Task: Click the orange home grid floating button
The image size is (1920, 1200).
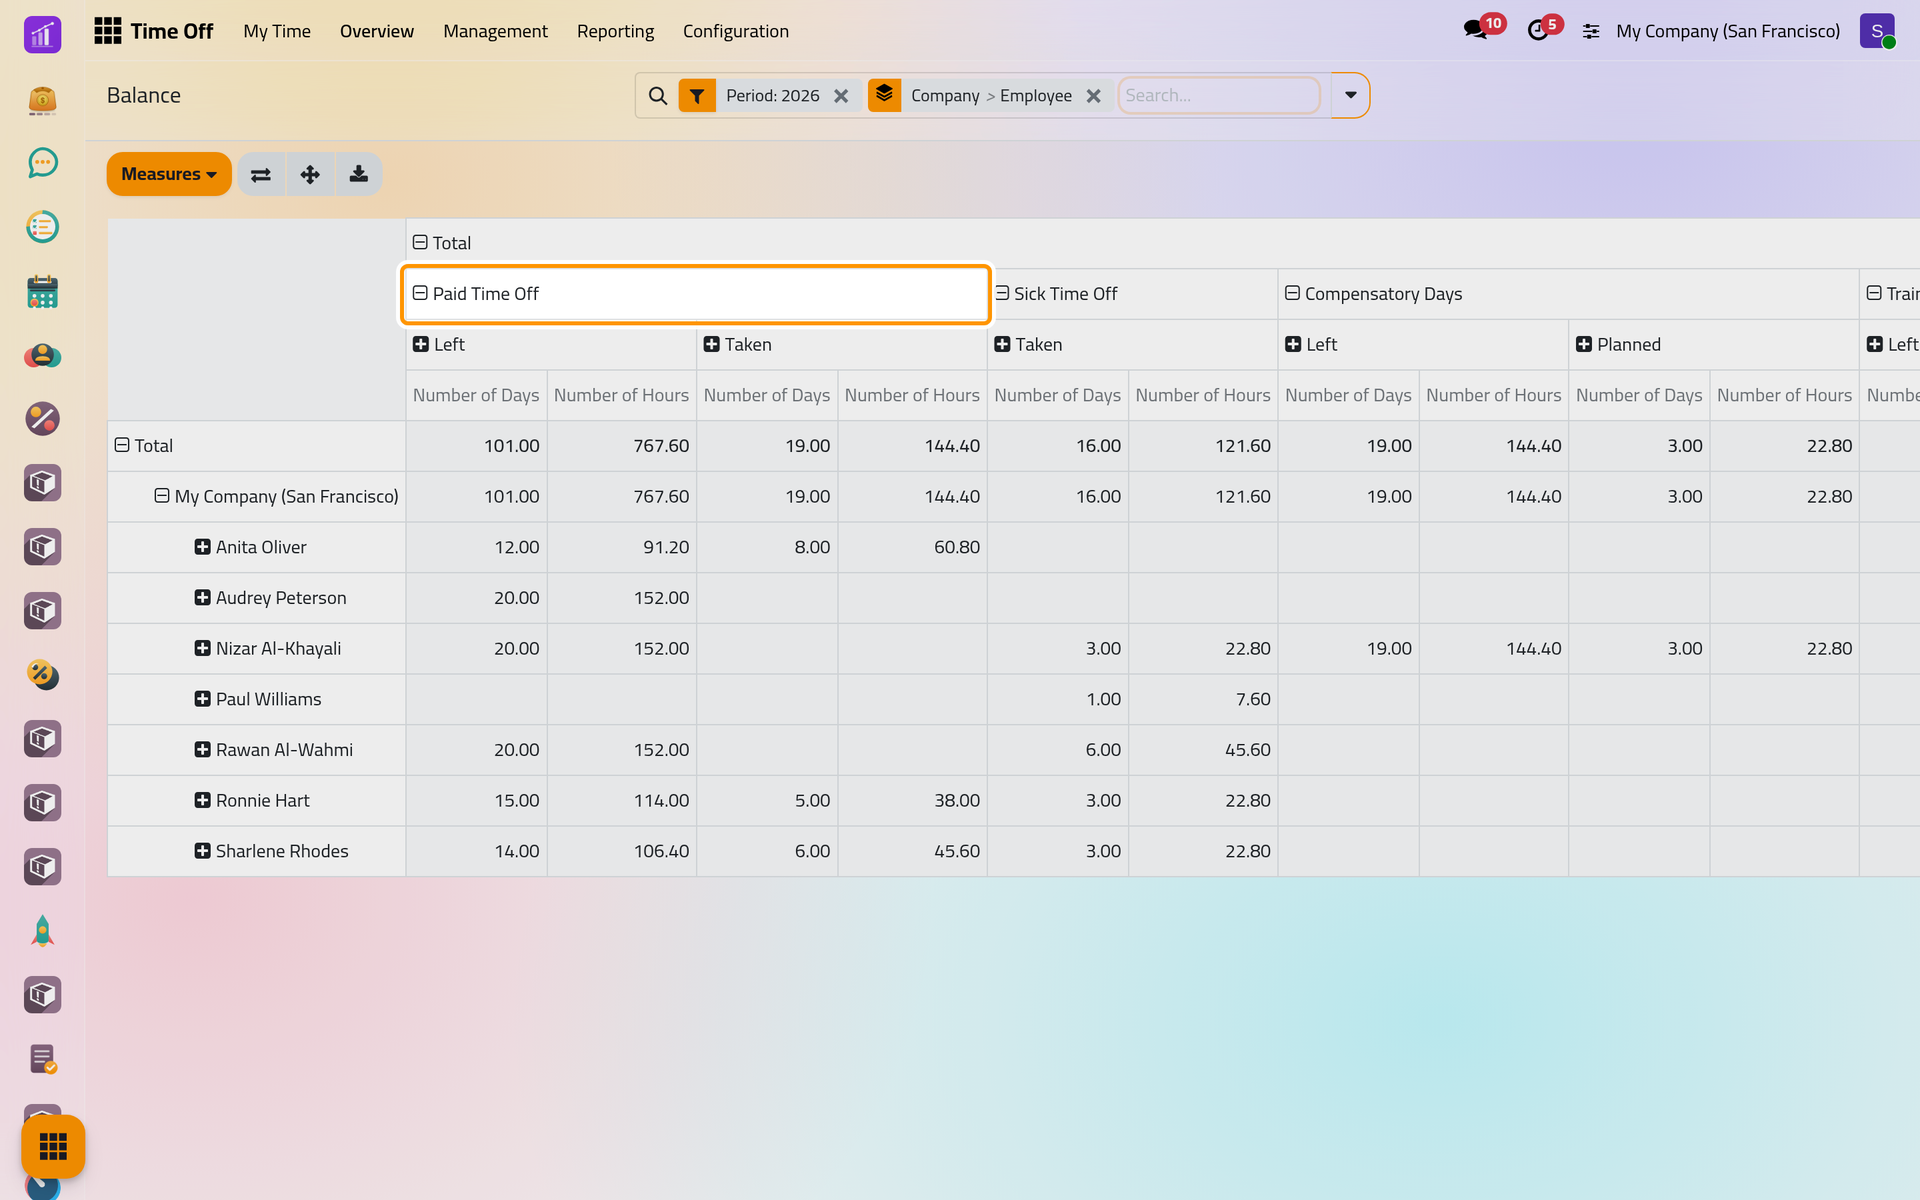Action: [53, 1146]
